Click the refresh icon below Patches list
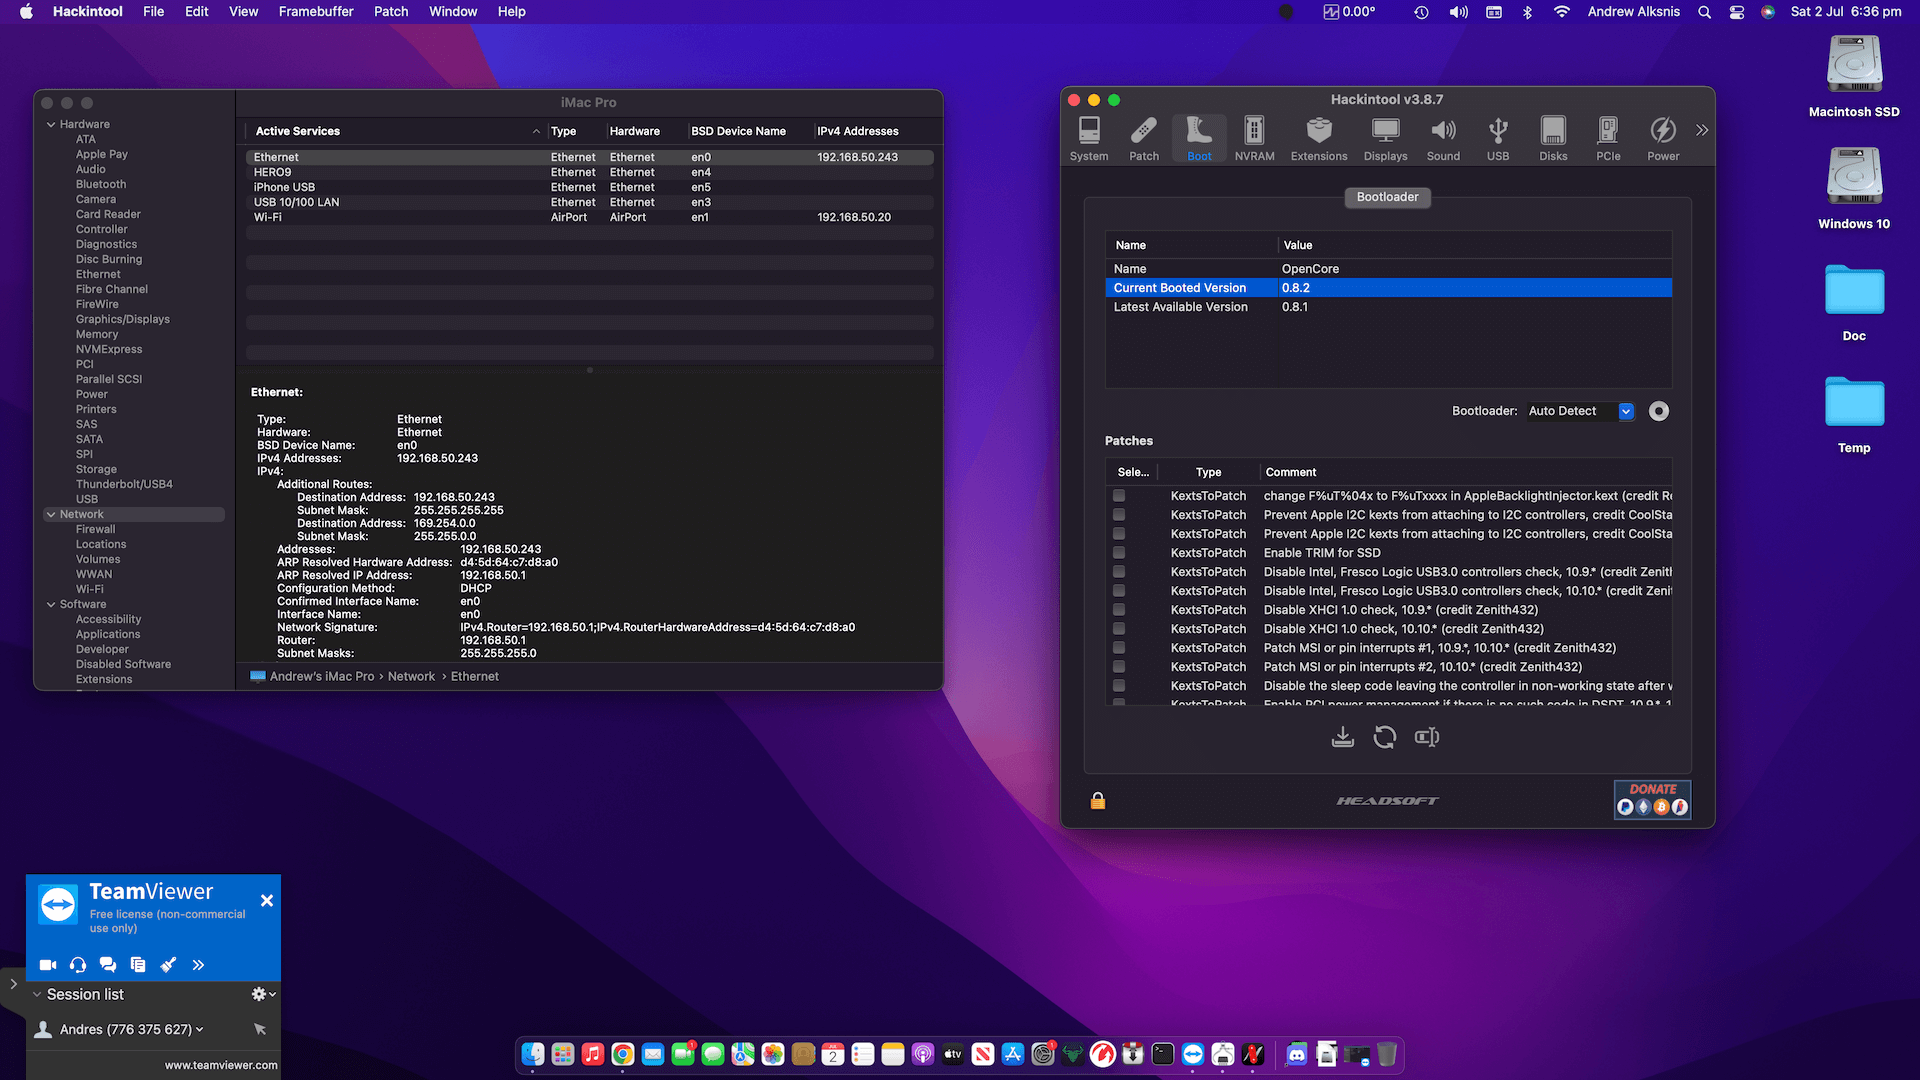 click(x=1385, y=737)
